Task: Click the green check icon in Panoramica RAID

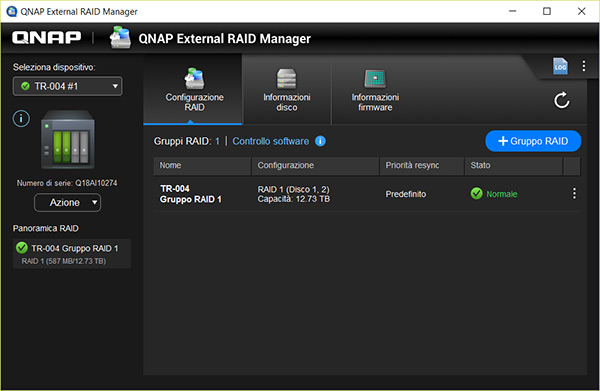Action: (22, 248)
